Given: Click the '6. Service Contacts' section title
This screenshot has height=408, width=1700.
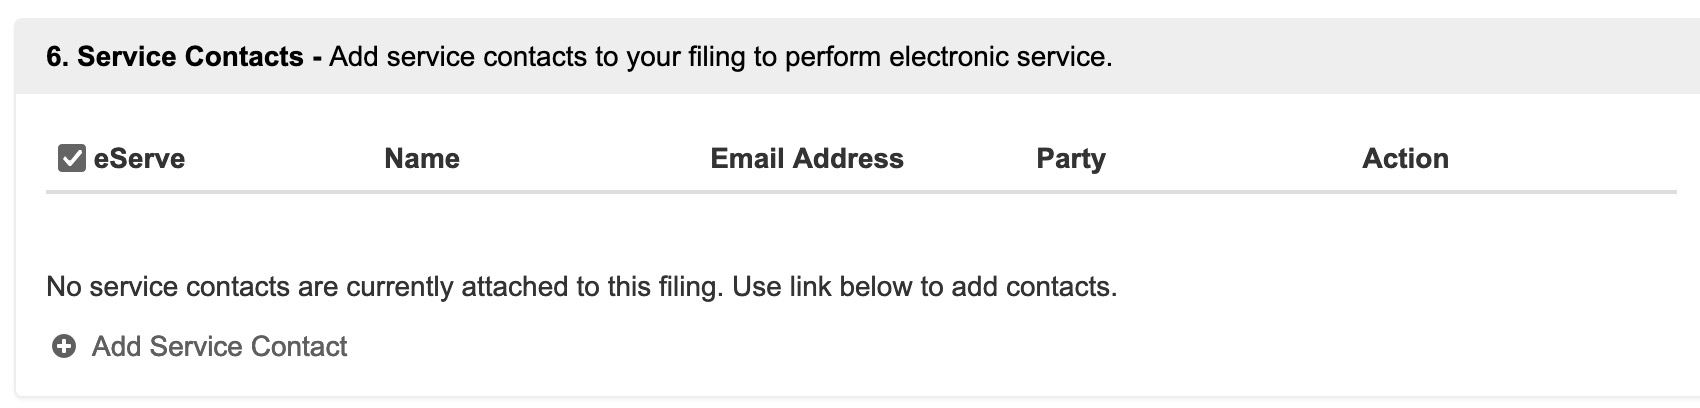Looking at the screenshot, I should pos(175,57).
